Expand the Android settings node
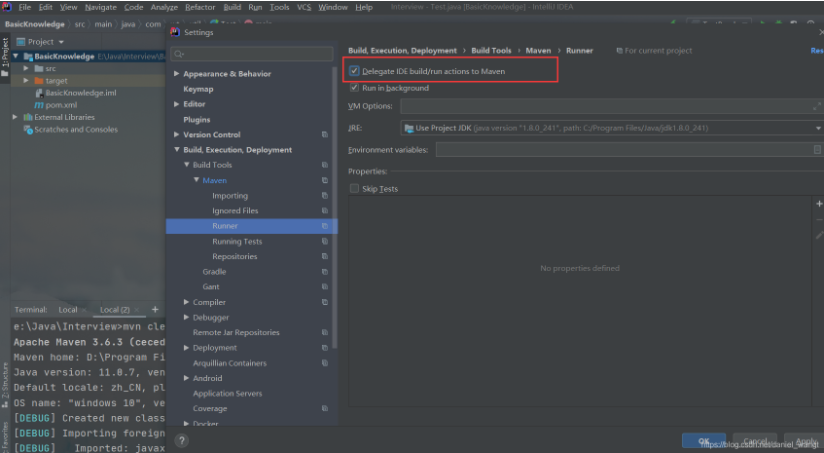This screenshot has height=453, width=824. coord(187,378)
